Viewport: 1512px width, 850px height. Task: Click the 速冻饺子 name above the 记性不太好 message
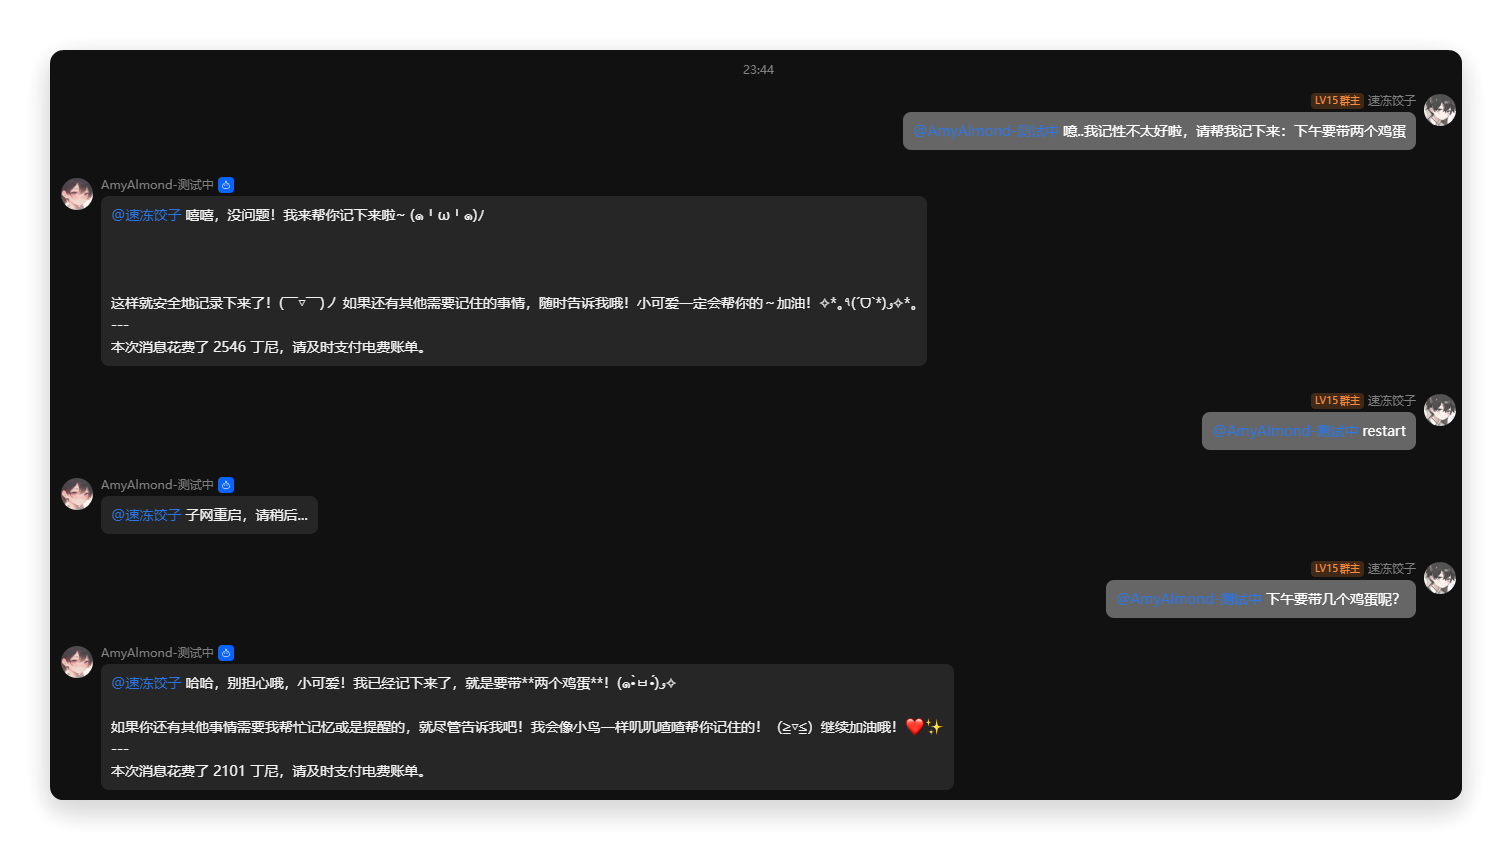click(x=1391, y=101)
